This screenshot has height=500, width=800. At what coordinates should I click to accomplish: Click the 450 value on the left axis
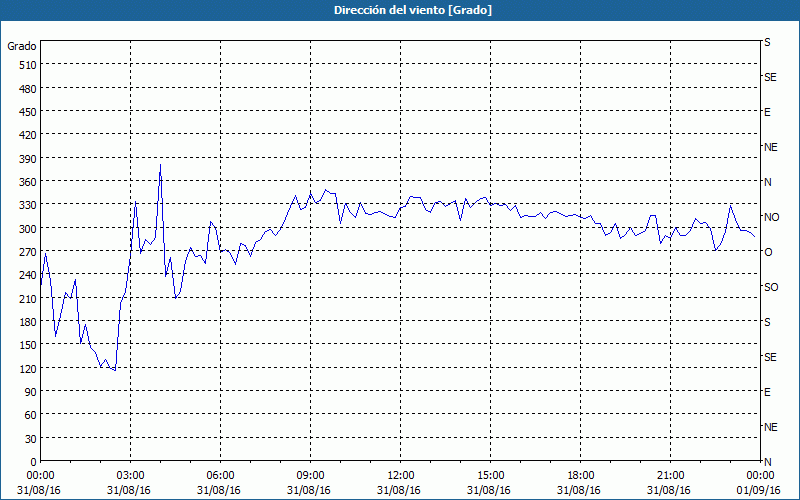click(x=28, y=112)
